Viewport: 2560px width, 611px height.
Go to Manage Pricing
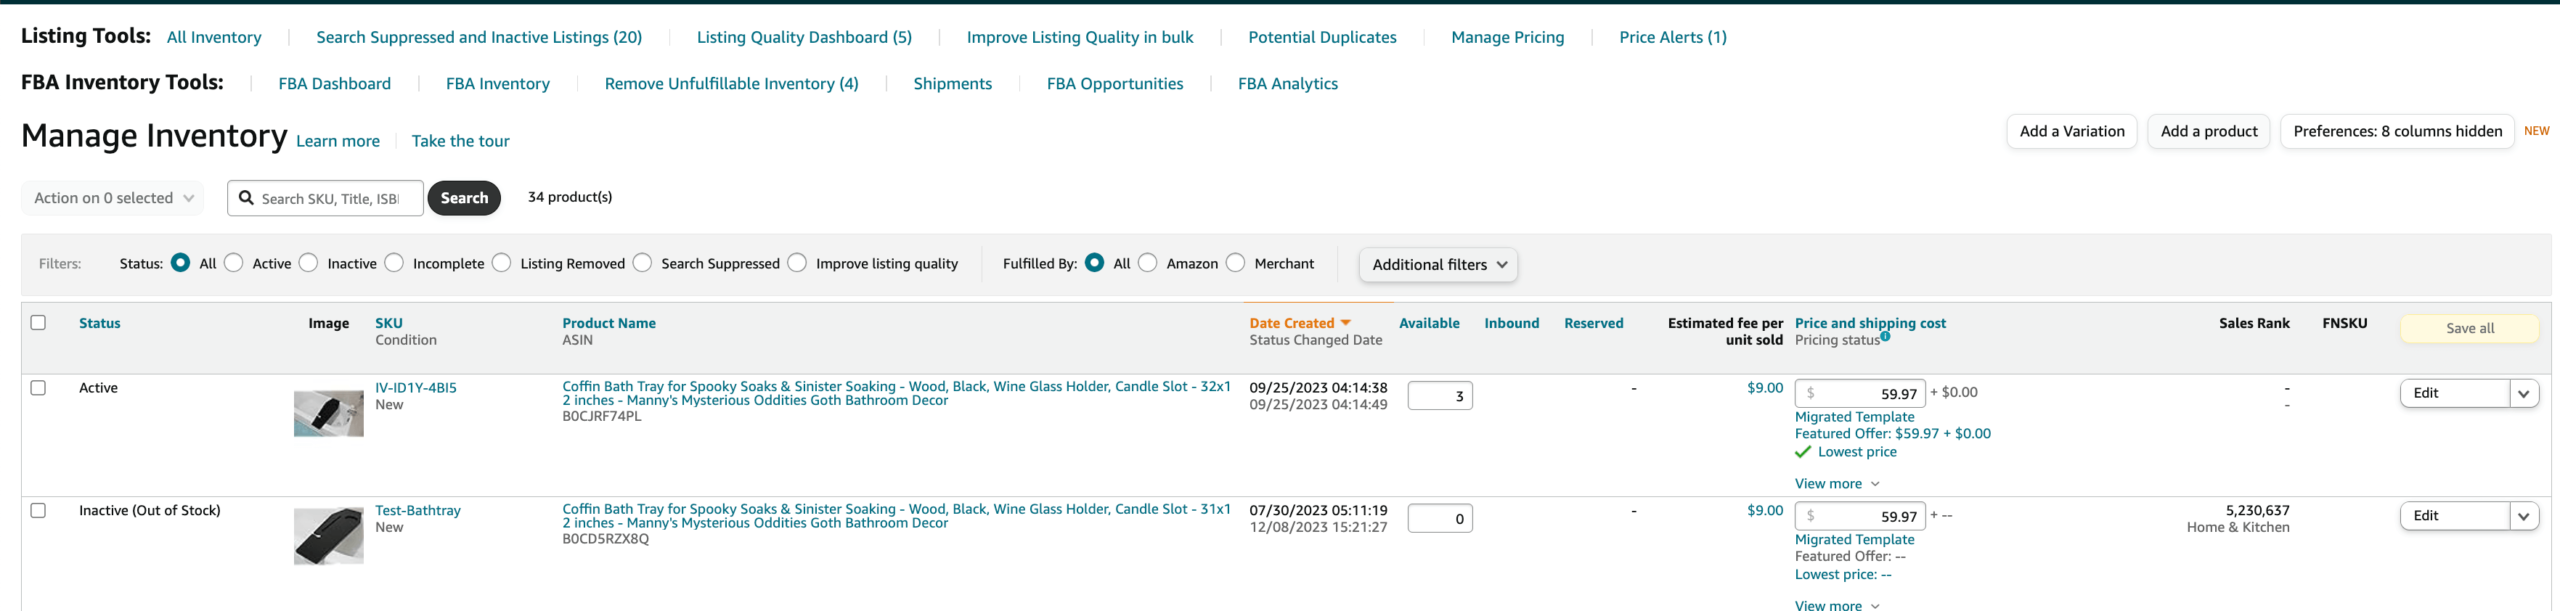tap(1507, 37)
